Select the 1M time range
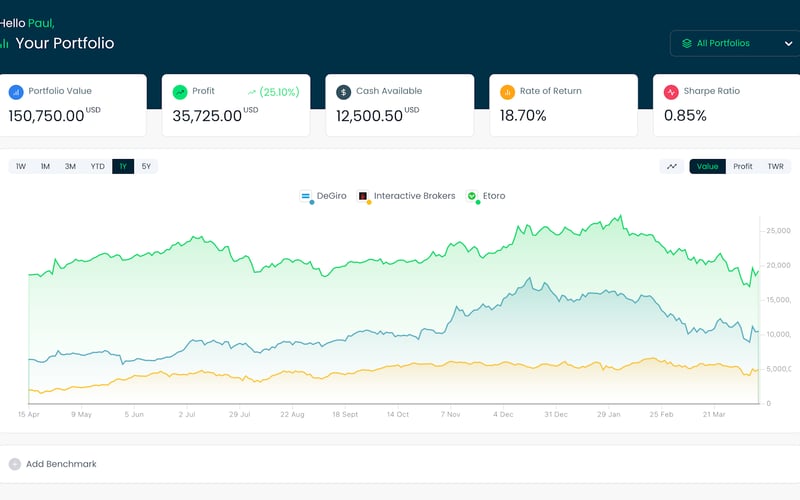 pos(45,166)
